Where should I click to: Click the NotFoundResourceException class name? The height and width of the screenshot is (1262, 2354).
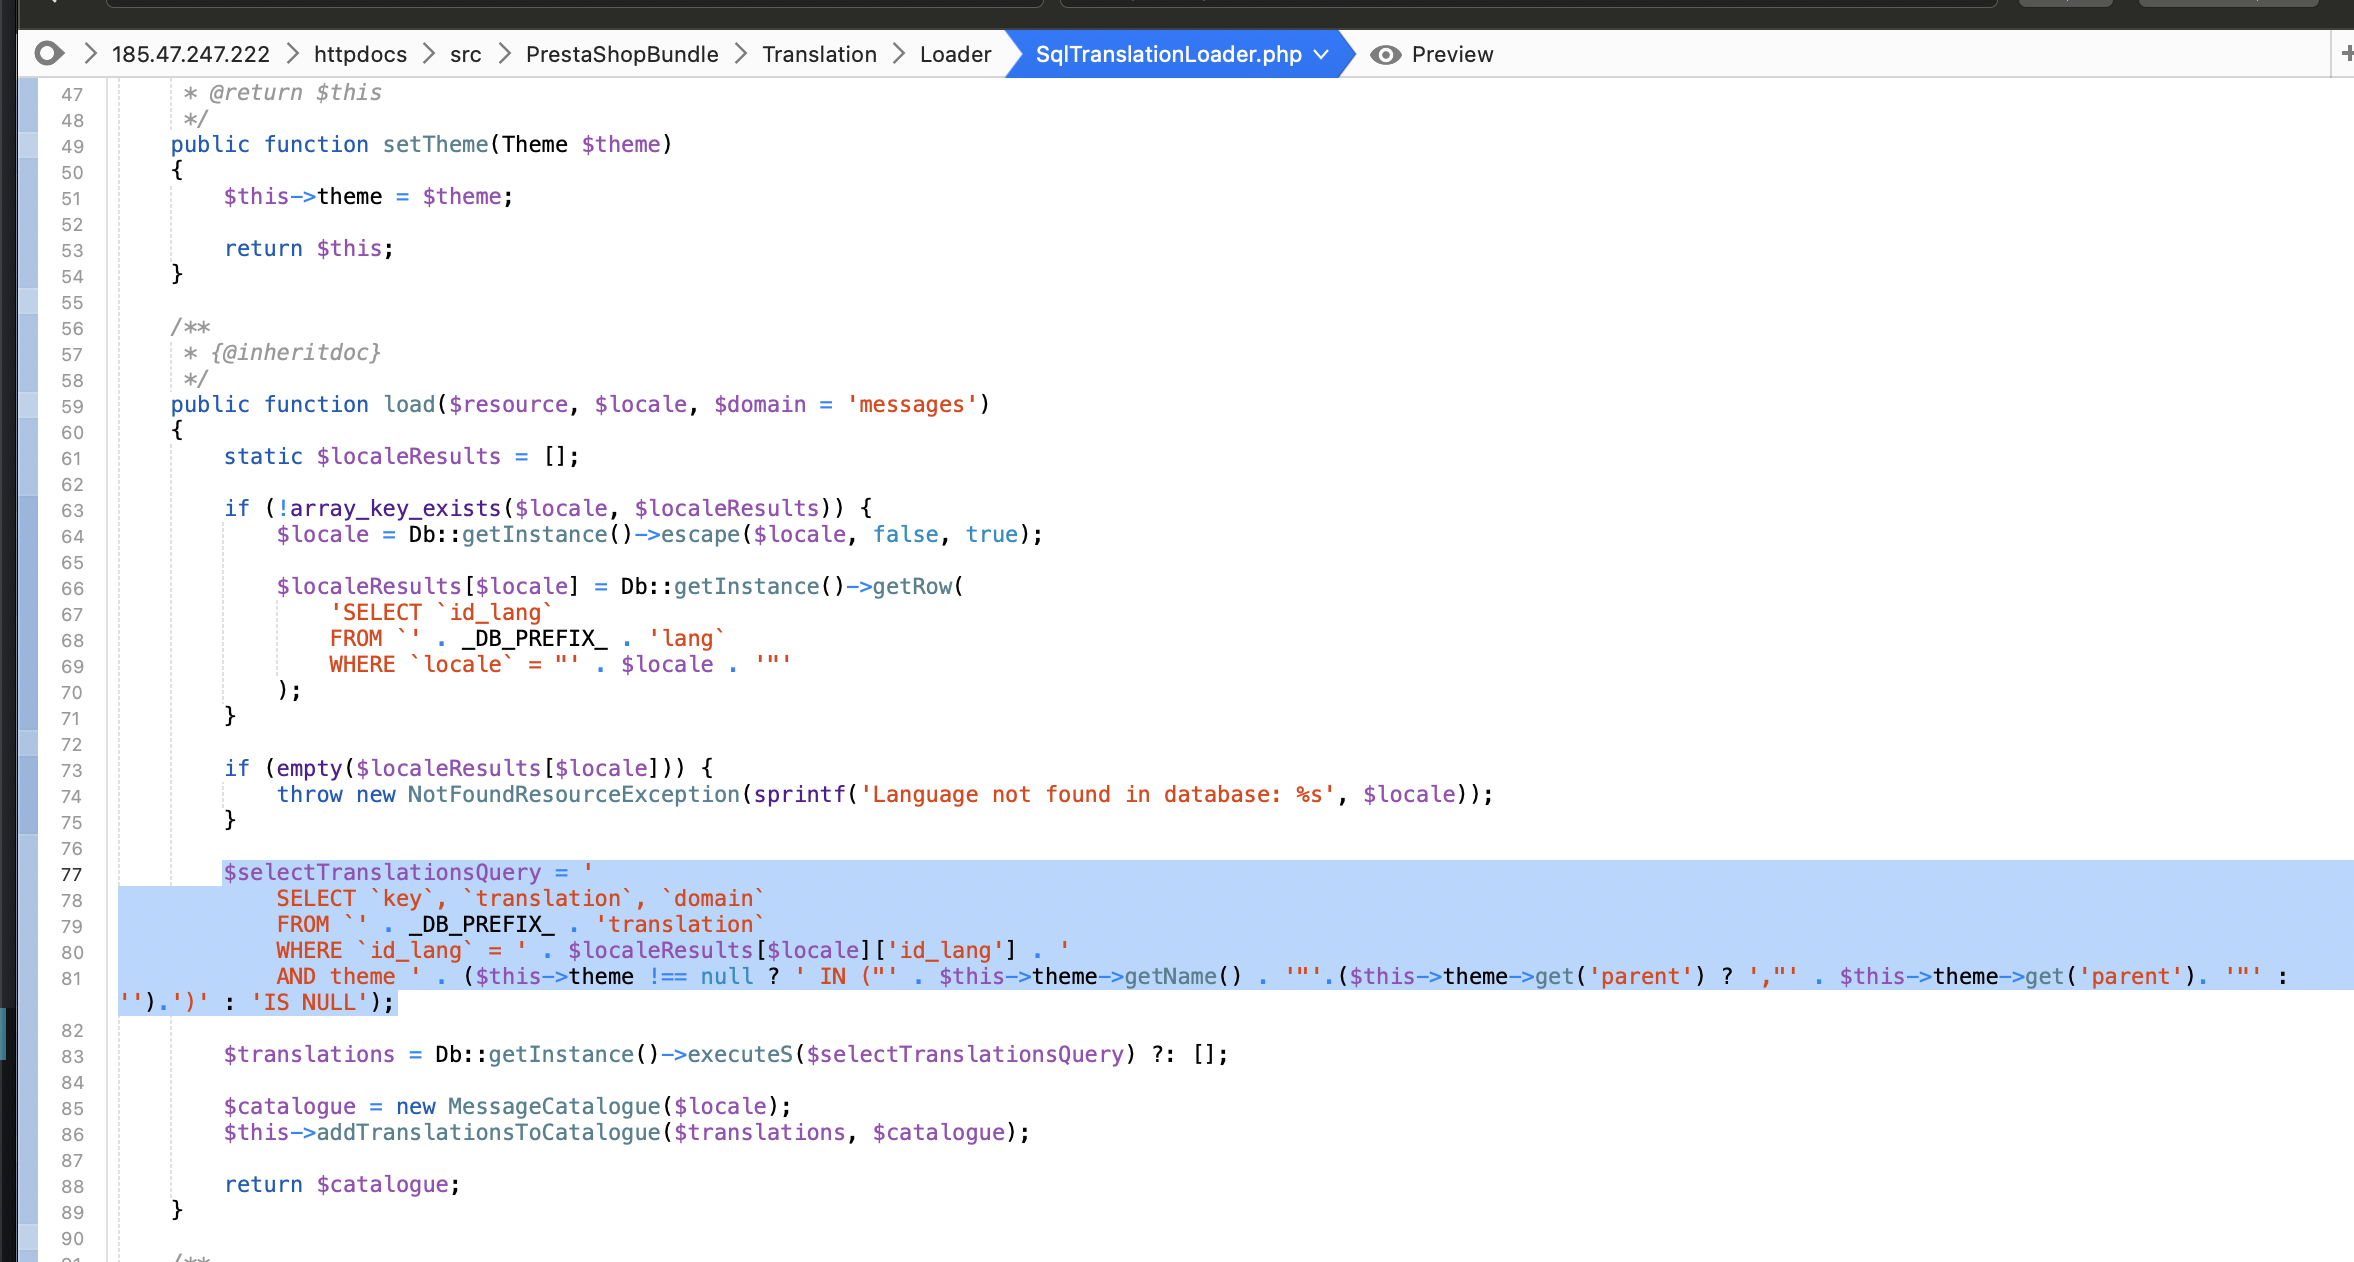[573, 794]
